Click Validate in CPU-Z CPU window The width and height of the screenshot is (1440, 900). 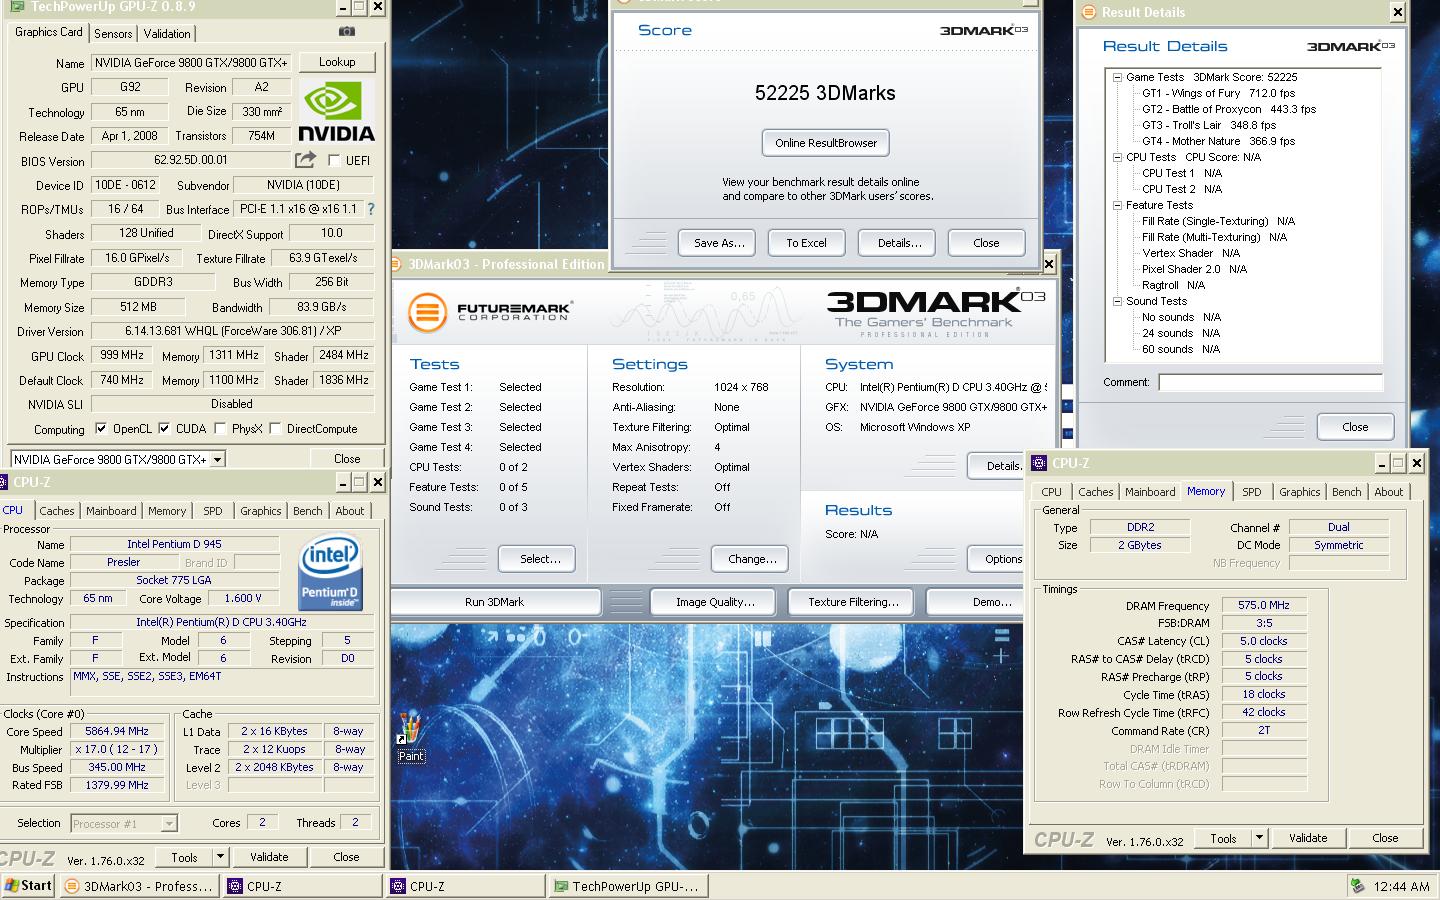pyautogui.click(x=268, y=857)
